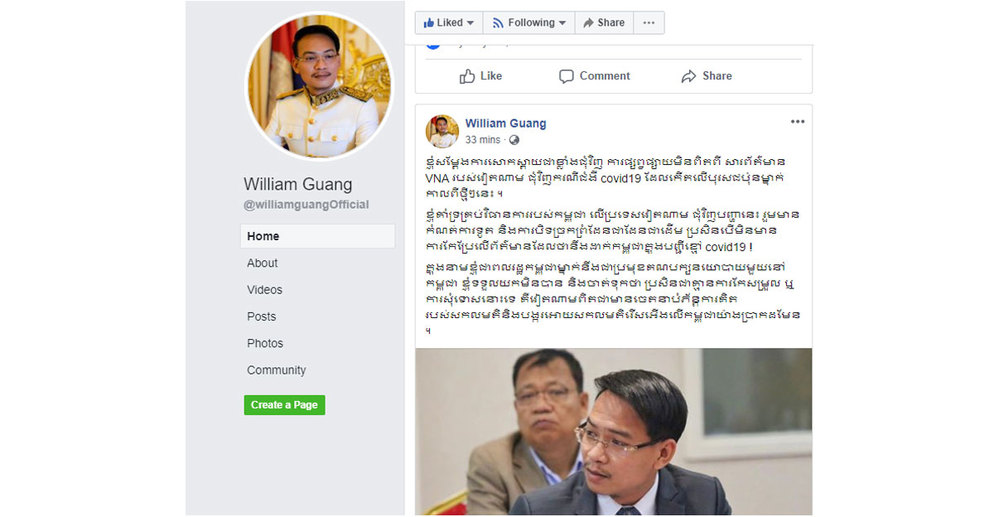Click the Comment speech bubble icon

click(566, 77)
